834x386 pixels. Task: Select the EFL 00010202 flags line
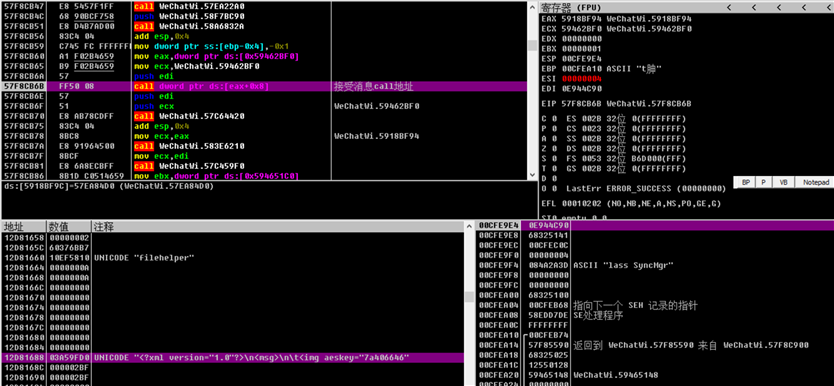[x=630, y=203]
